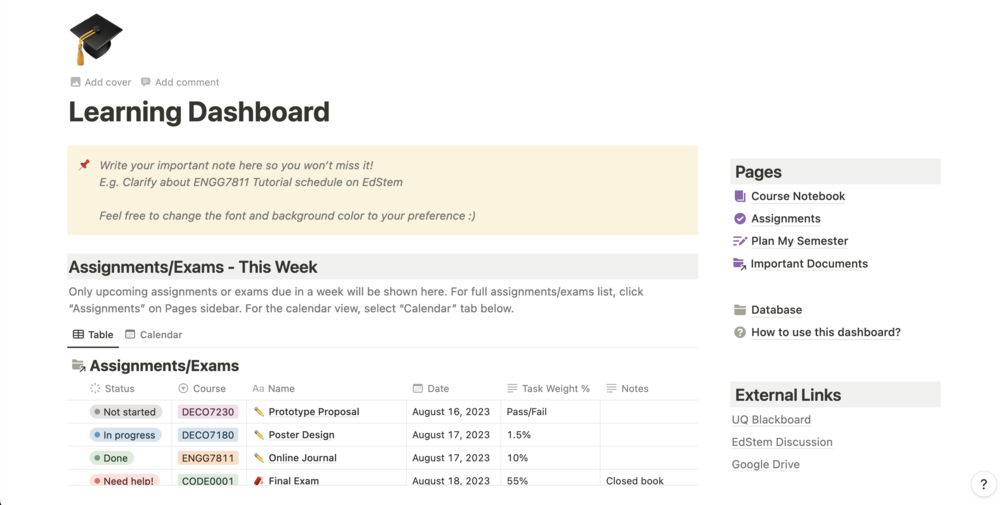Change the In progress status tag
1005x505 pixels.
pyautogui.click(x=125, y=435)
